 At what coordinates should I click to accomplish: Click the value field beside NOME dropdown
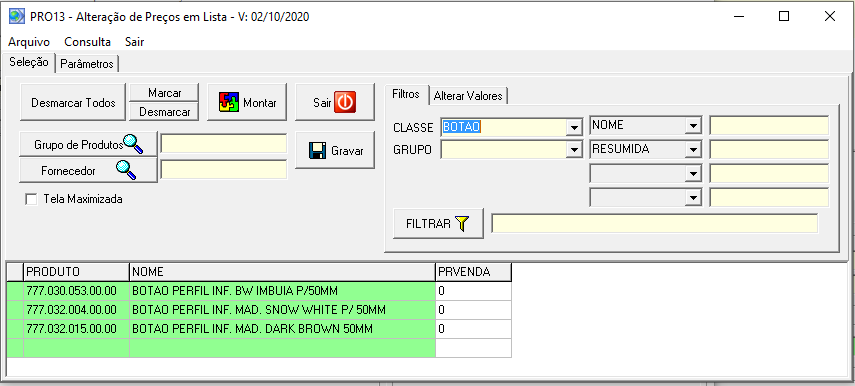[x=769, y=125]
